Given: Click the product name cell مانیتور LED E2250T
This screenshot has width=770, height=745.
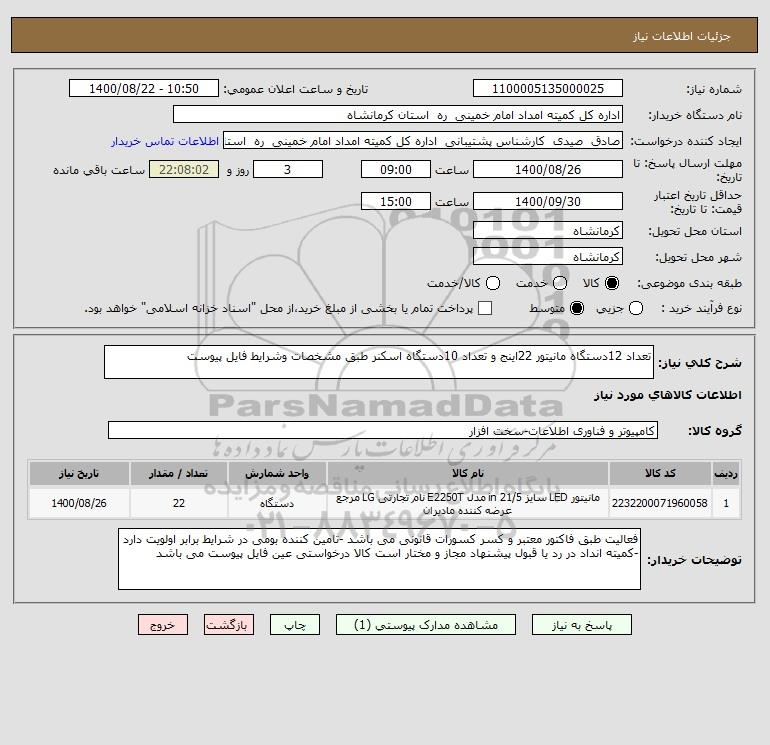Looking at the screenshot, I should 468,503.
